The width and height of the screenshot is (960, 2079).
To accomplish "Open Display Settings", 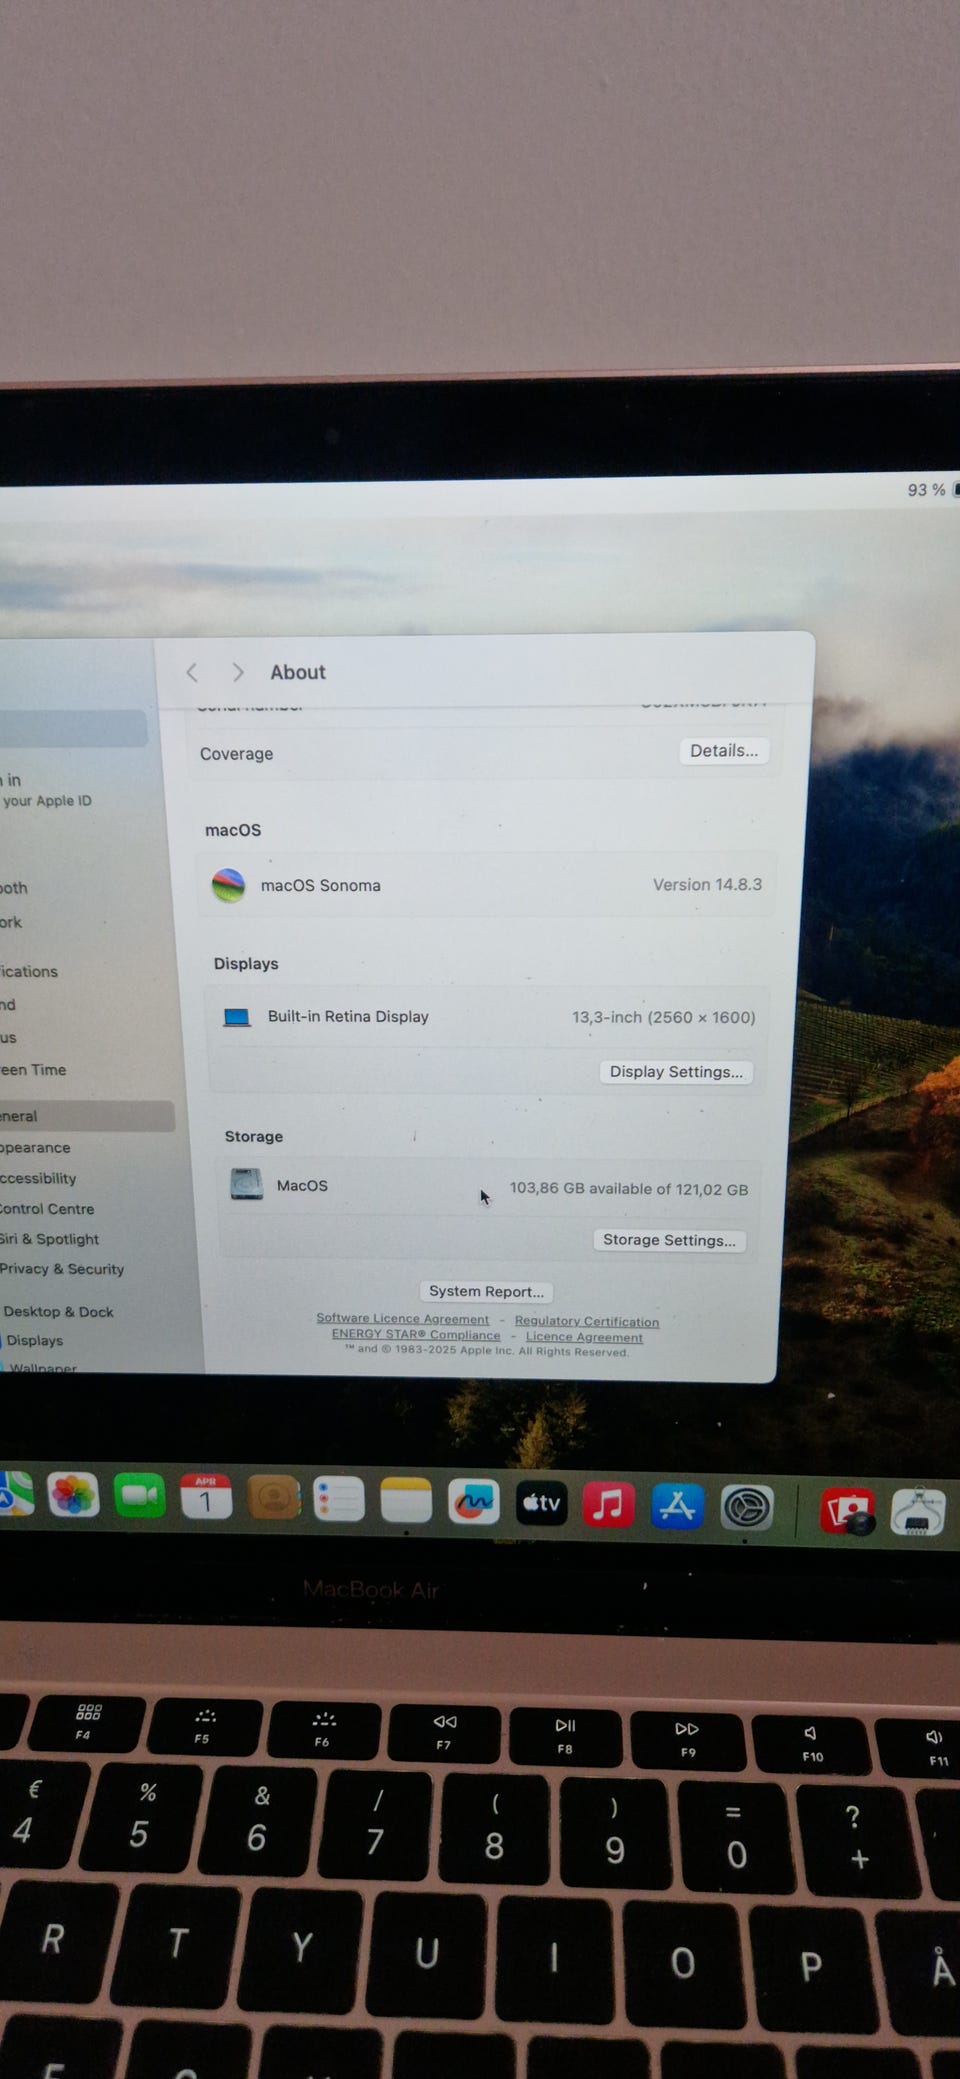I will [x=676, y=1072].
